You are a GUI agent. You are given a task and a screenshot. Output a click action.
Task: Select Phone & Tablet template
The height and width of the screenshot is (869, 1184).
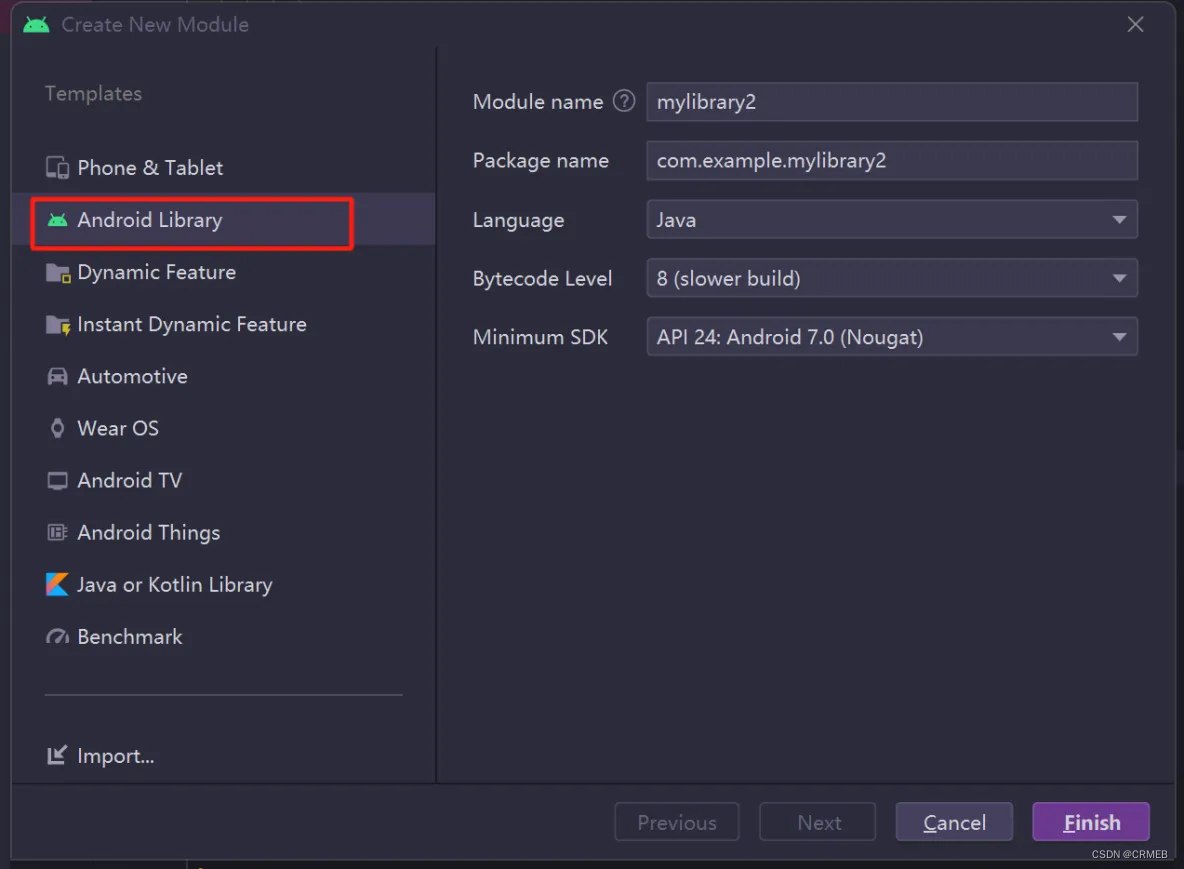coord(224,168)
